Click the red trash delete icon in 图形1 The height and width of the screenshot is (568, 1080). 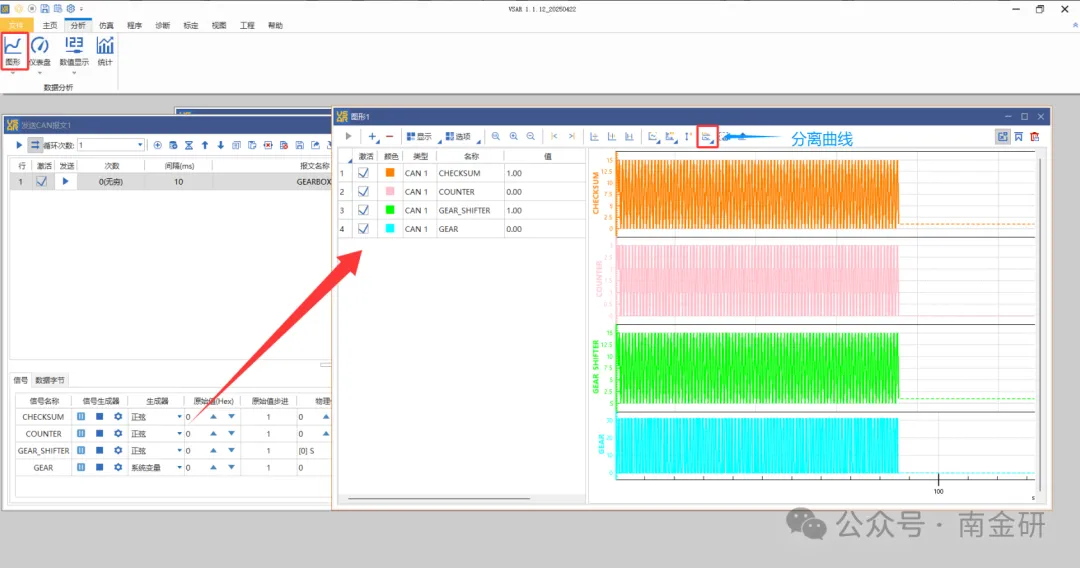coord(1035,136)
